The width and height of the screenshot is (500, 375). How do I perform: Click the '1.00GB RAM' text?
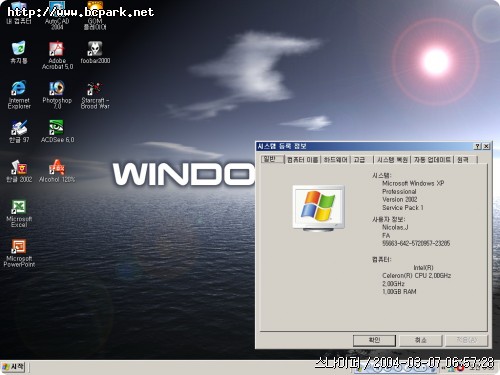(399, 292)
